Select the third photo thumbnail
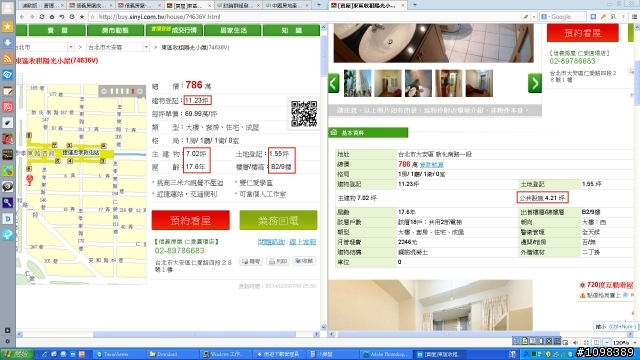The image size is (640, 360). [x=418, y=83]
